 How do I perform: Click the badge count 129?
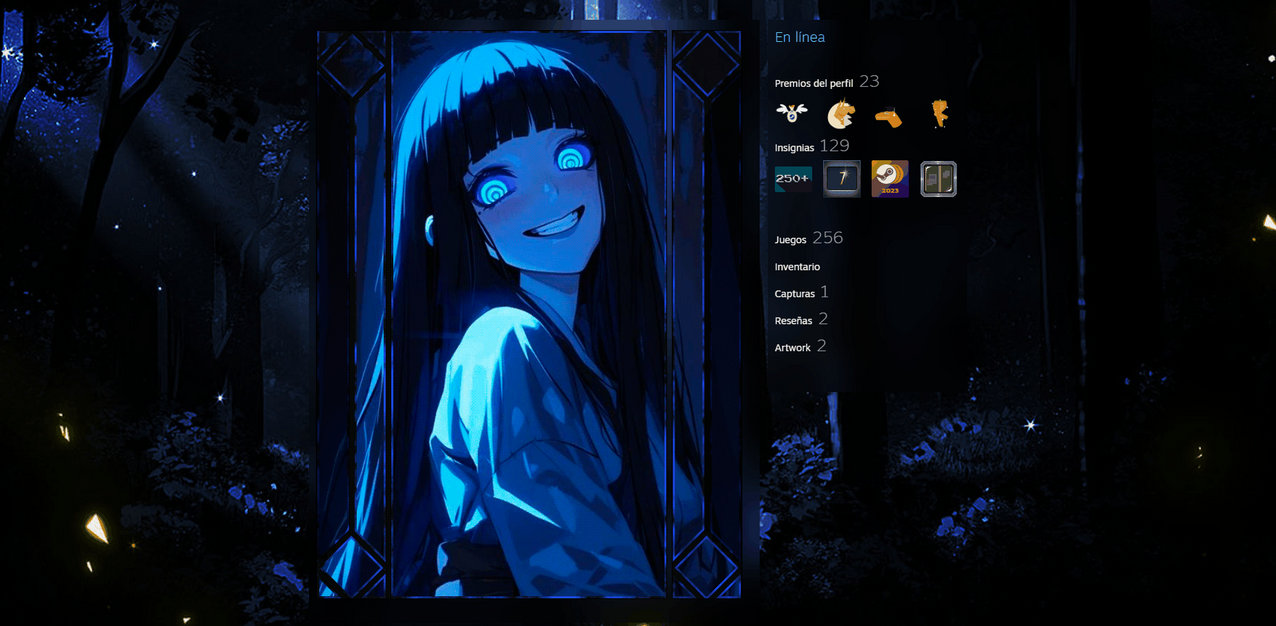[834, 146]
